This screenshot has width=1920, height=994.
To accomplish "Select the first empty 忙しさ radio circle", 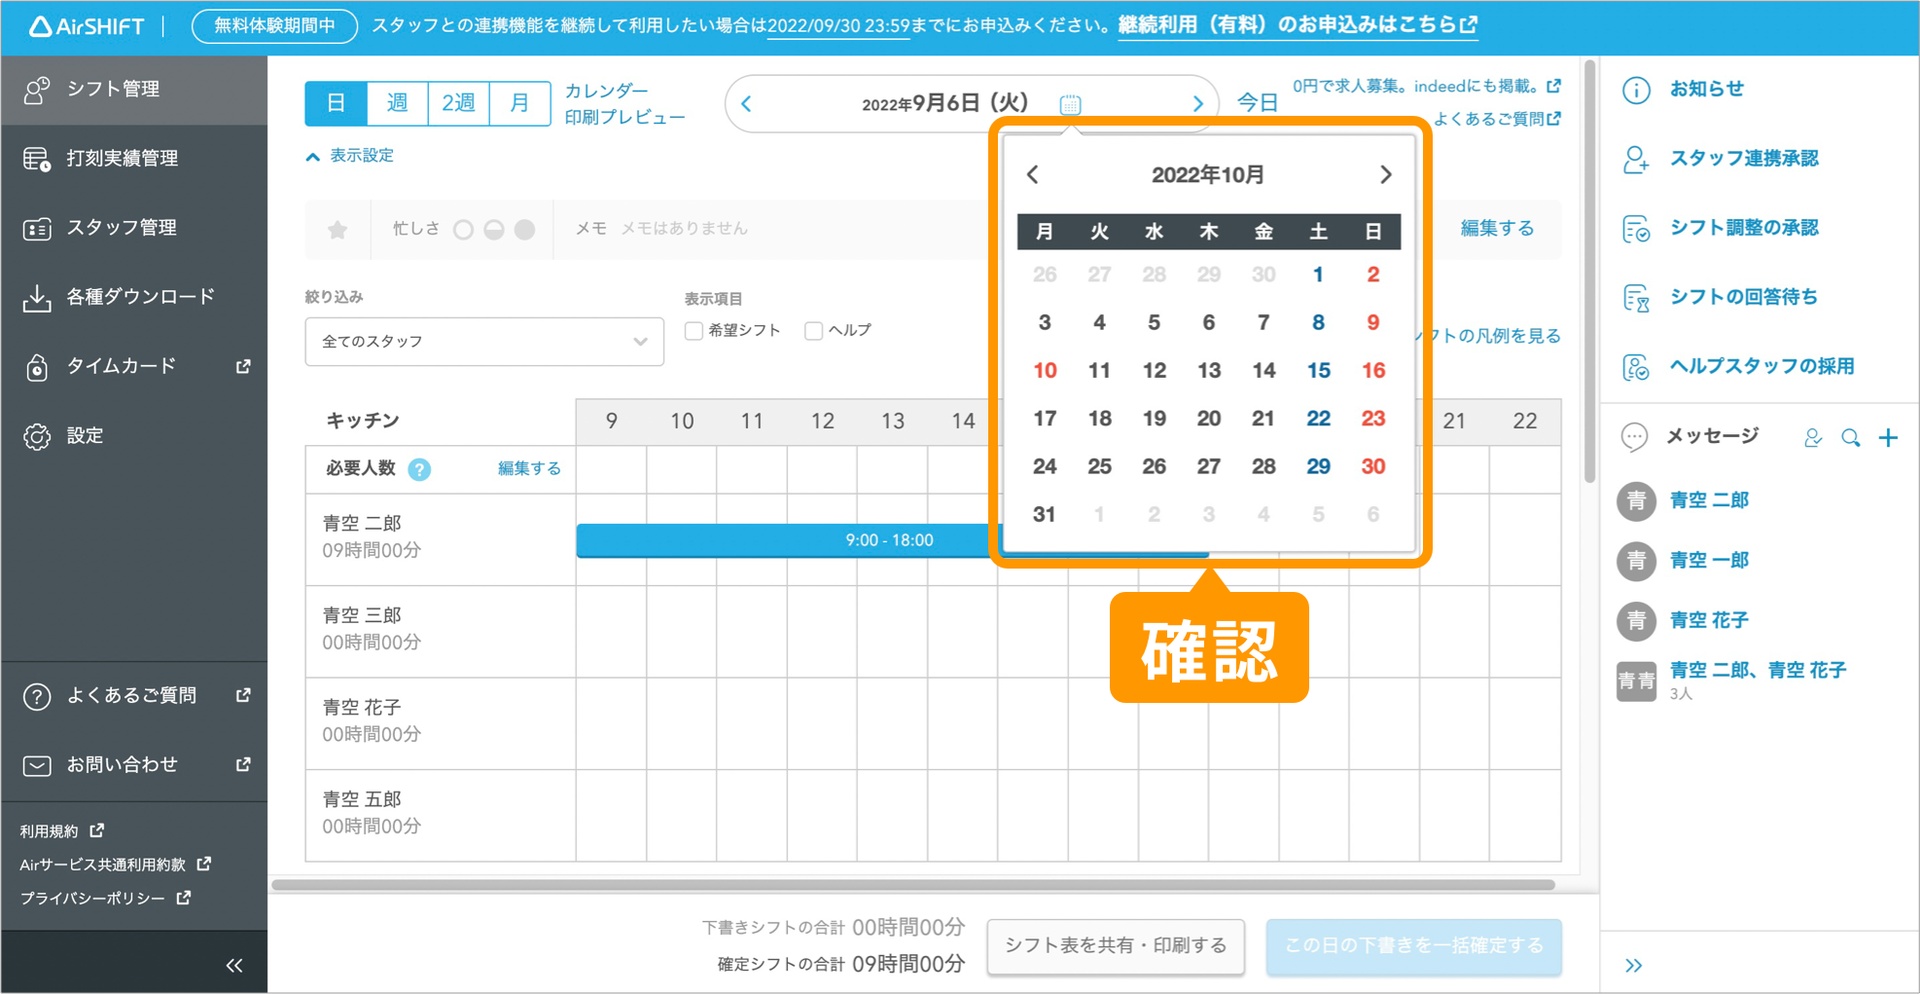I will (463, 230).
